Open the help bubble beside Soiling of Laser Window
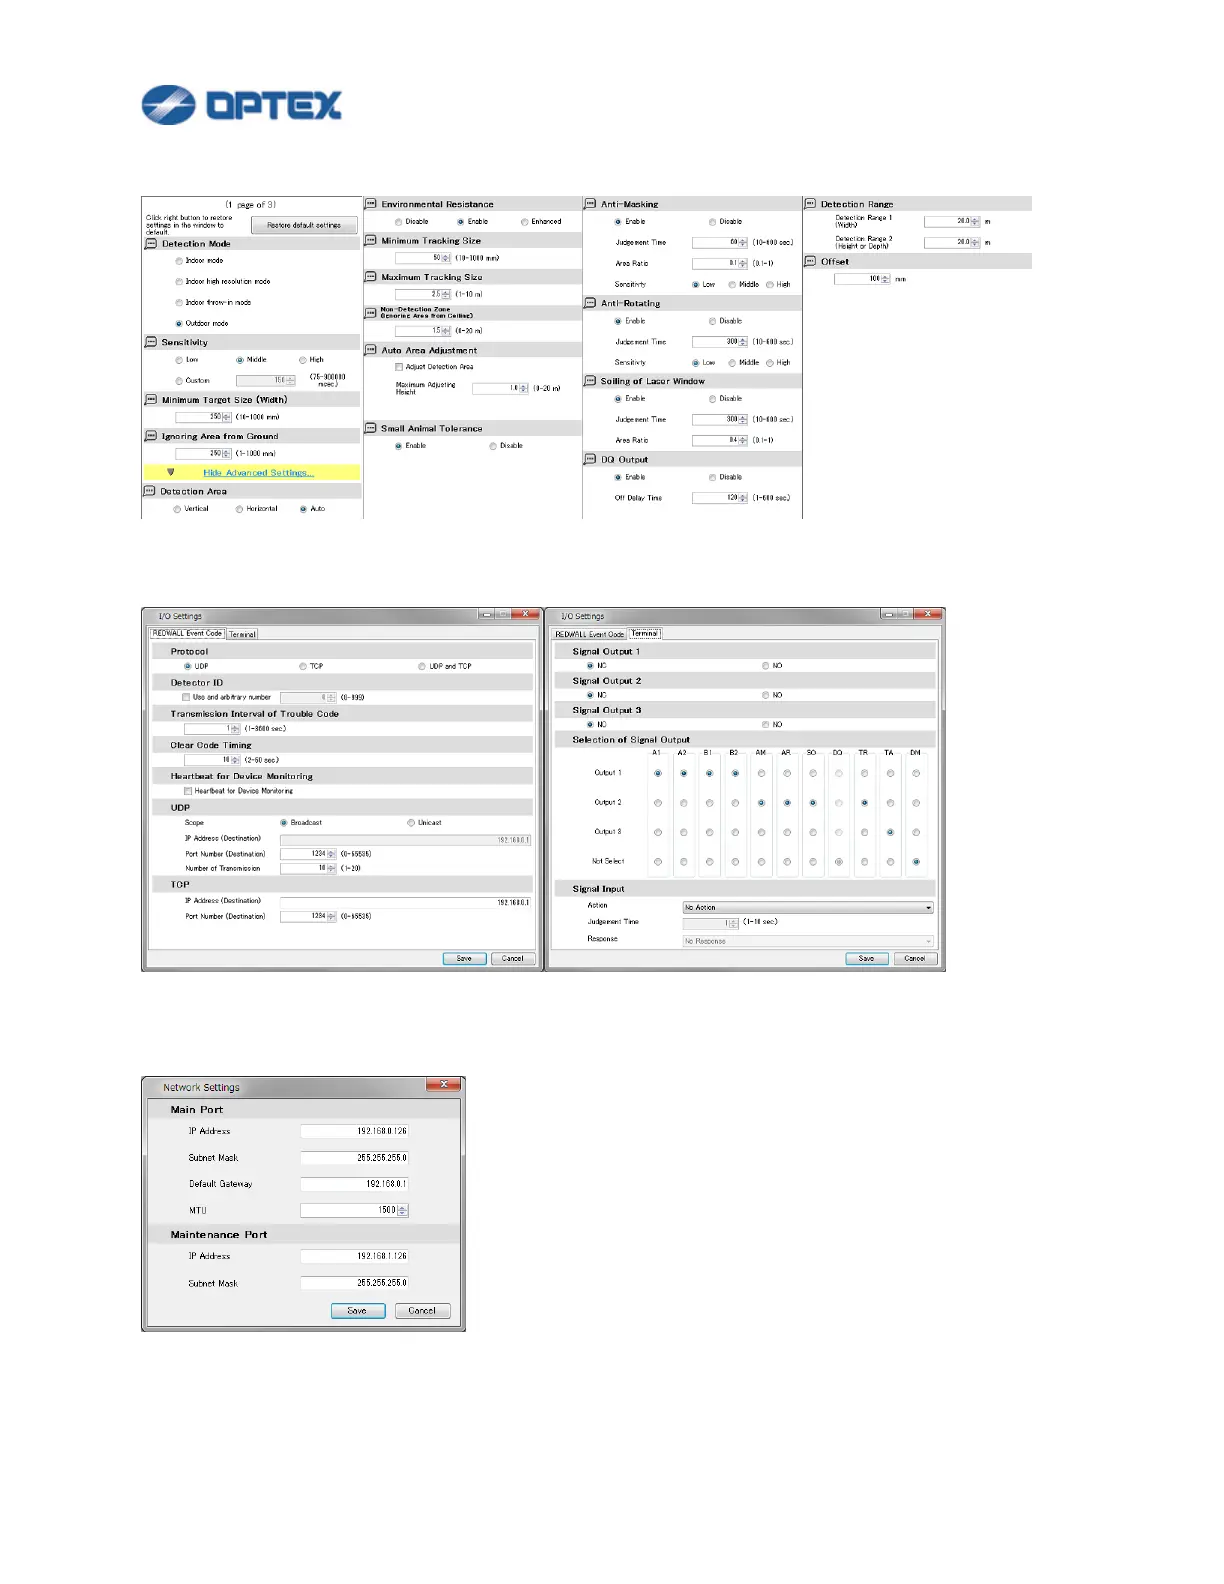 pyautogui.click(x=590, y=381)
